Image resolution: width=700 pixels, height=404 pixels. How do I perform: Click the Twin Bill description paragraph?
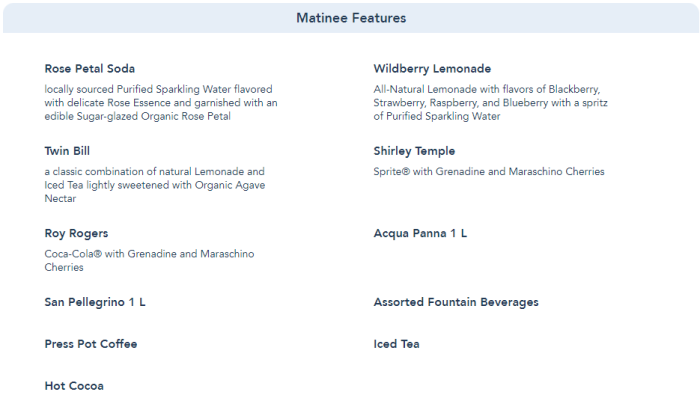tap(155, 185)
